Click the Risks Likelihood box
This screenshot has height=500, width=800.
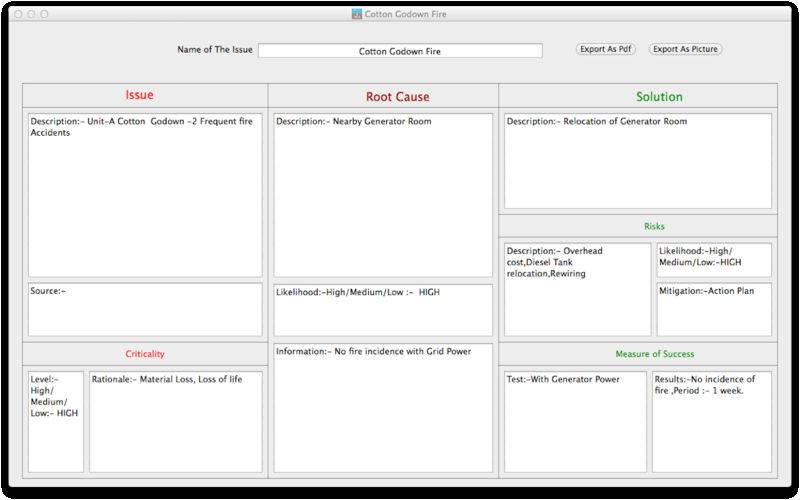[714, 260]
